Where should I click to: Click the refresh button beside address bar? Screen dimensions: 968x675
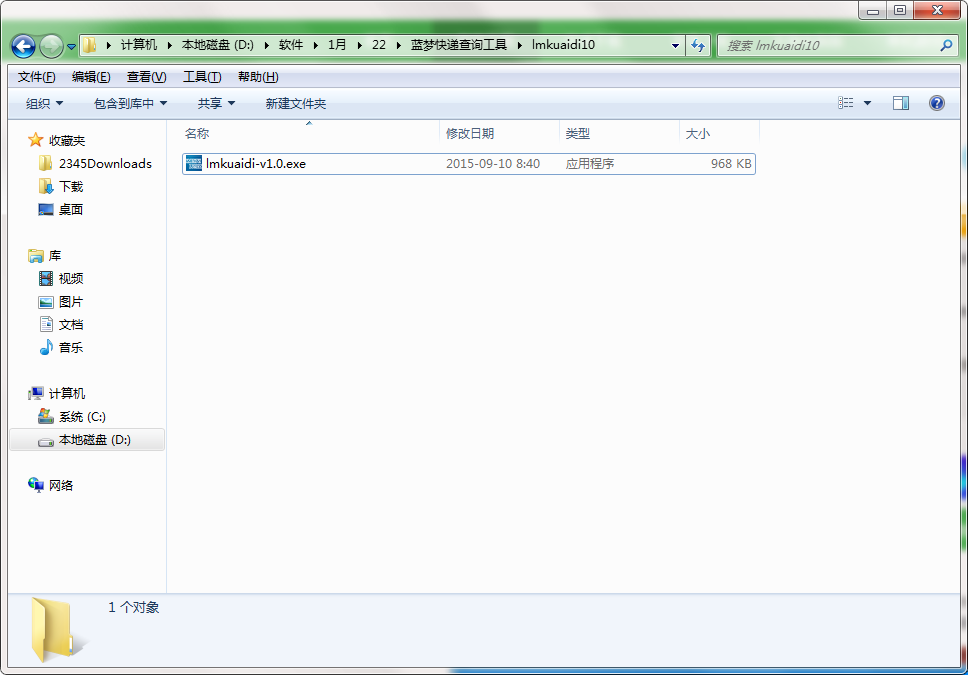698,46
